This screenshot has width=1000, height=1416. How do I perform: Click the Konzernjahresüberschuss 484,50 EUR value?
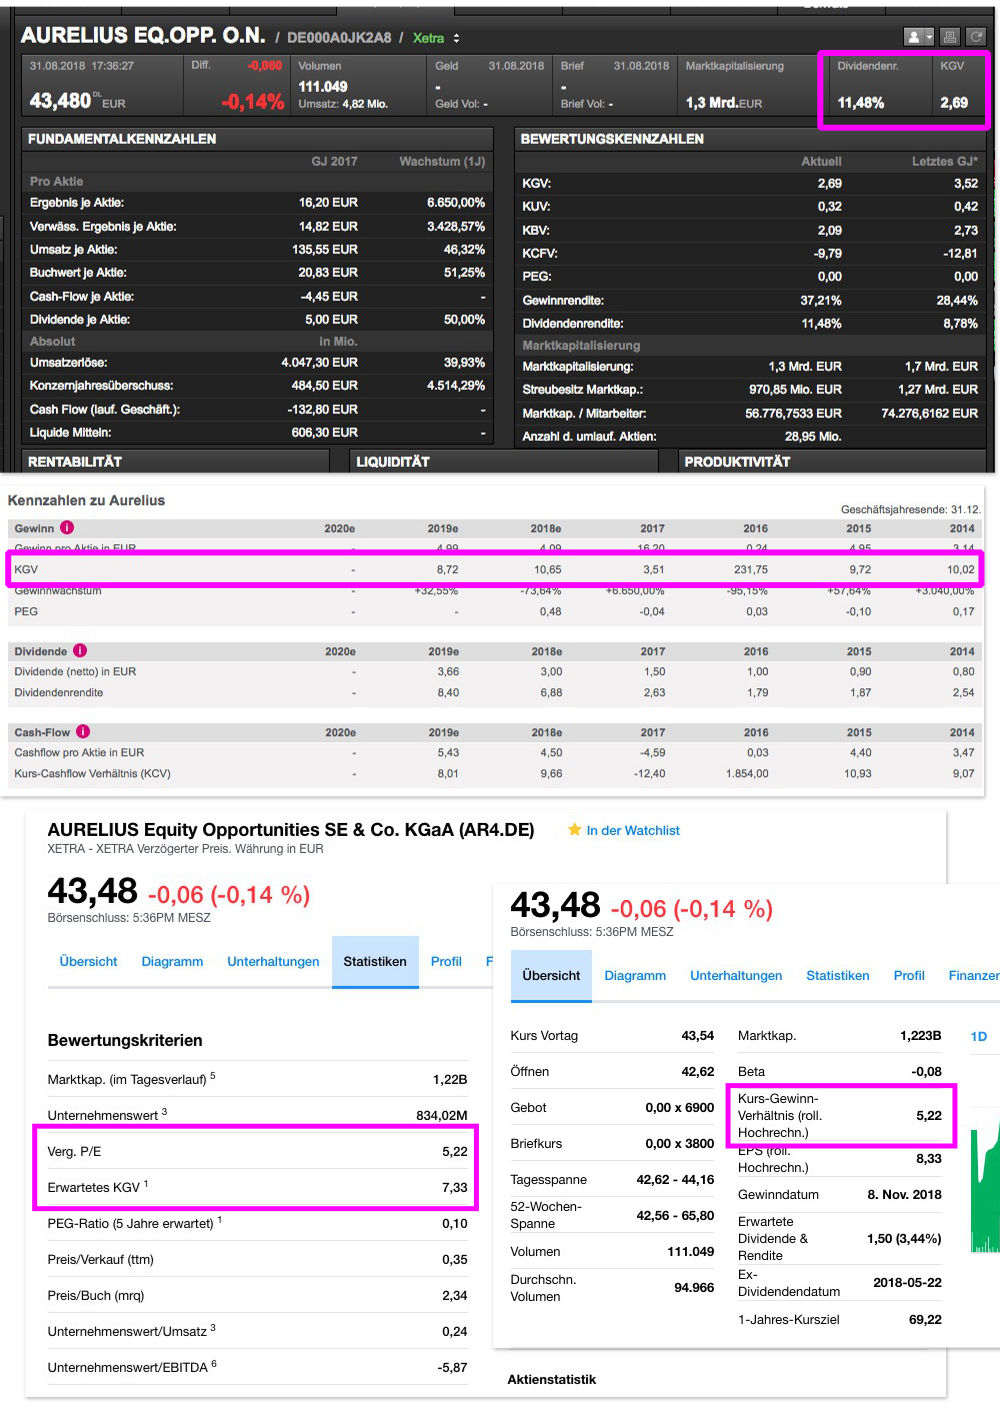[325, 386]
